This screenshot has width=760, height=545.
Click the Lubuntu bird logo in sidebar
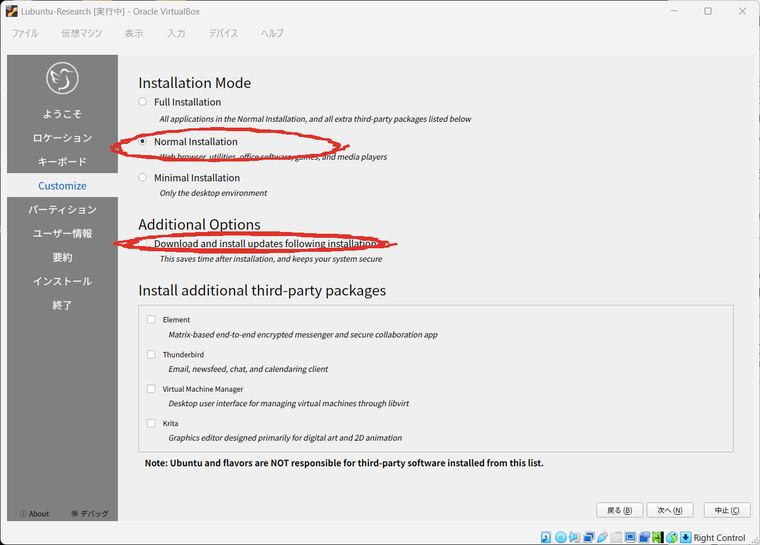[62, 78]
